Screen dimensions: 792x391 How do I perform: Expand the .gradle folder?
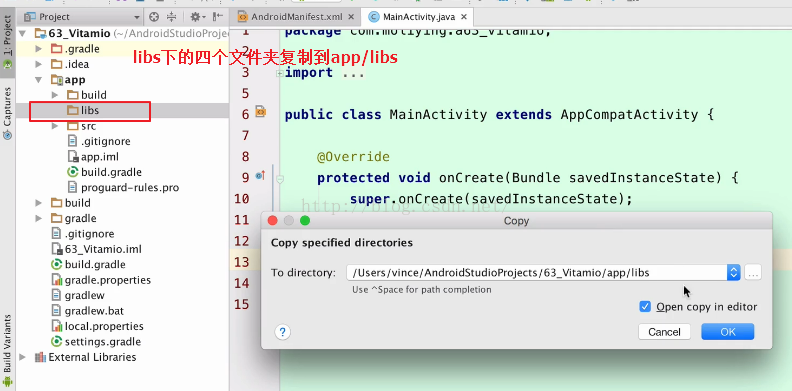pyautogui.click(x=39, y=49)
